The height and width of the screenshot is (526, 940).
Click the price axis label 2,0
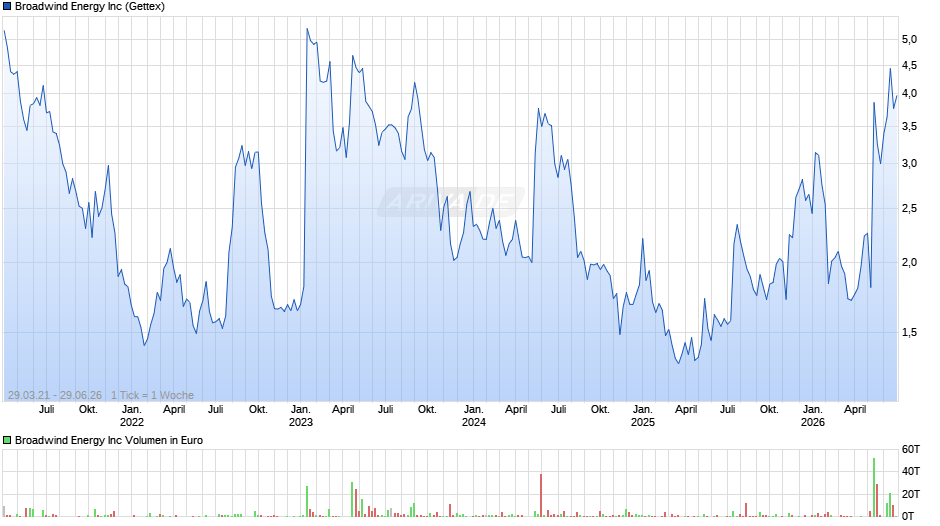click(x=909, y=263)
